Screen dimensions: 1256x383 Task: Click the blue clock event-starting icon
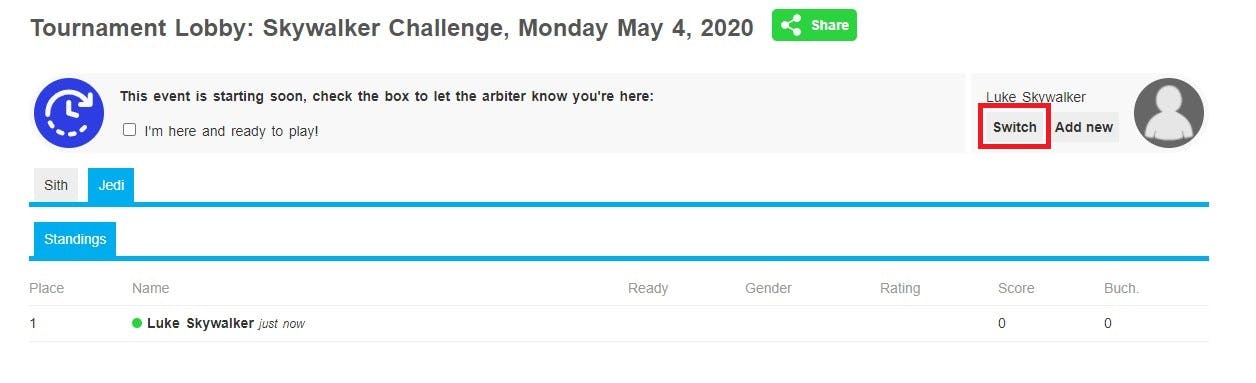(69, 113)
